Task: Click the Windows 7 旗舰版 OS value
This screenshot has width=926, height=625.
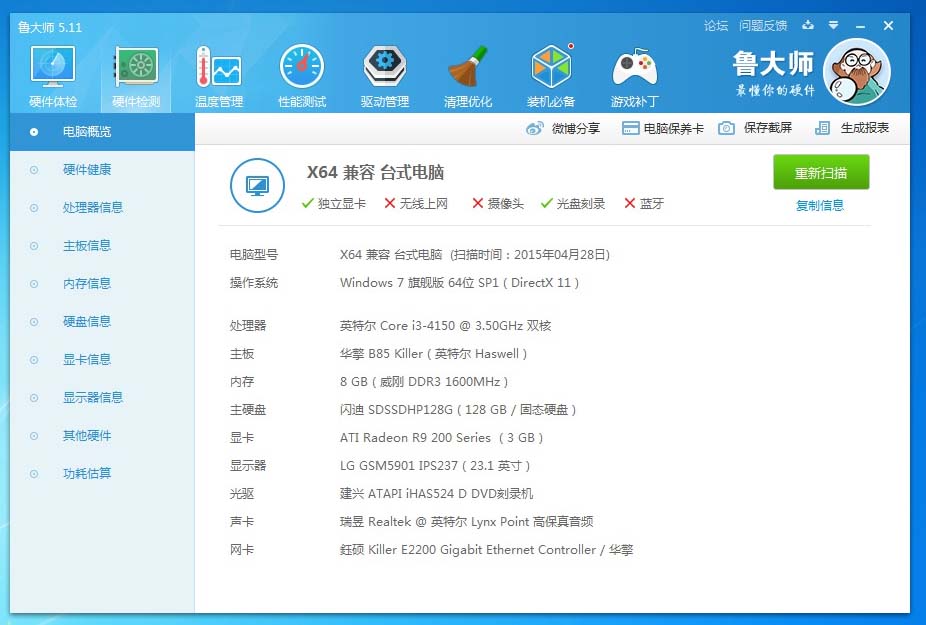Action: click(x=459, y=283)
